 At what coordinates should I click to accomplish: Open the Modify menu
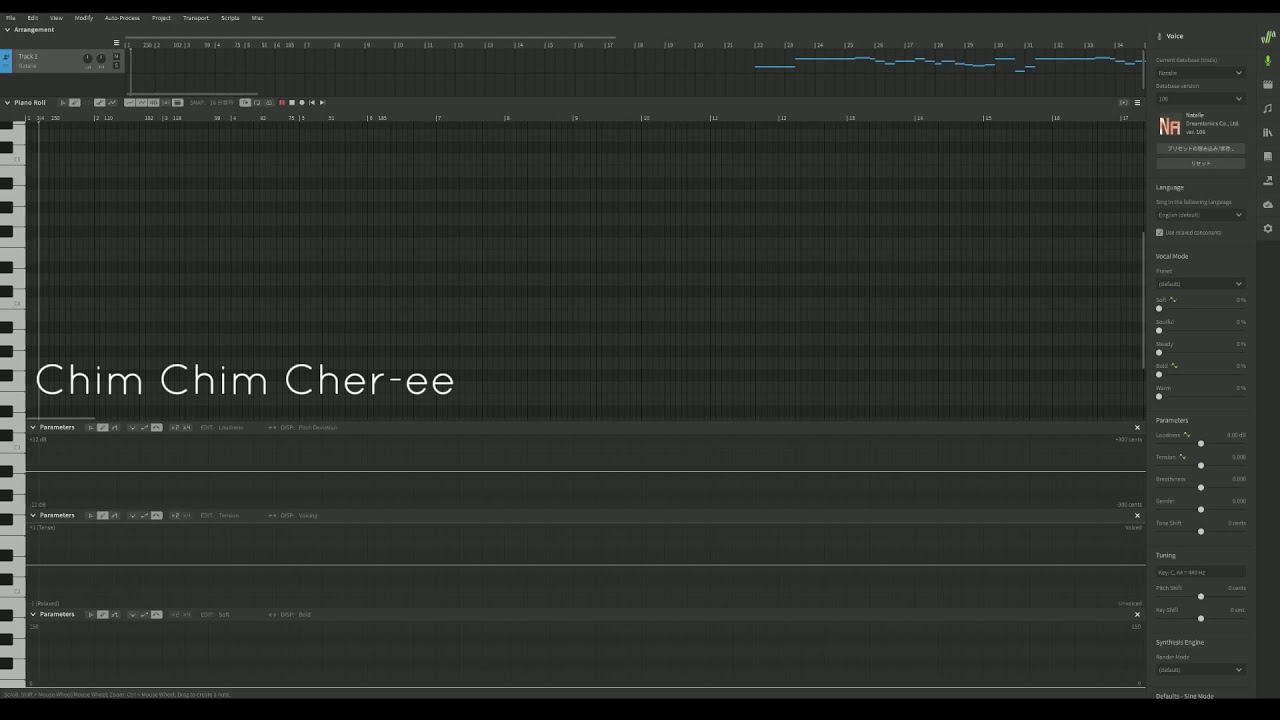[84, 18]
